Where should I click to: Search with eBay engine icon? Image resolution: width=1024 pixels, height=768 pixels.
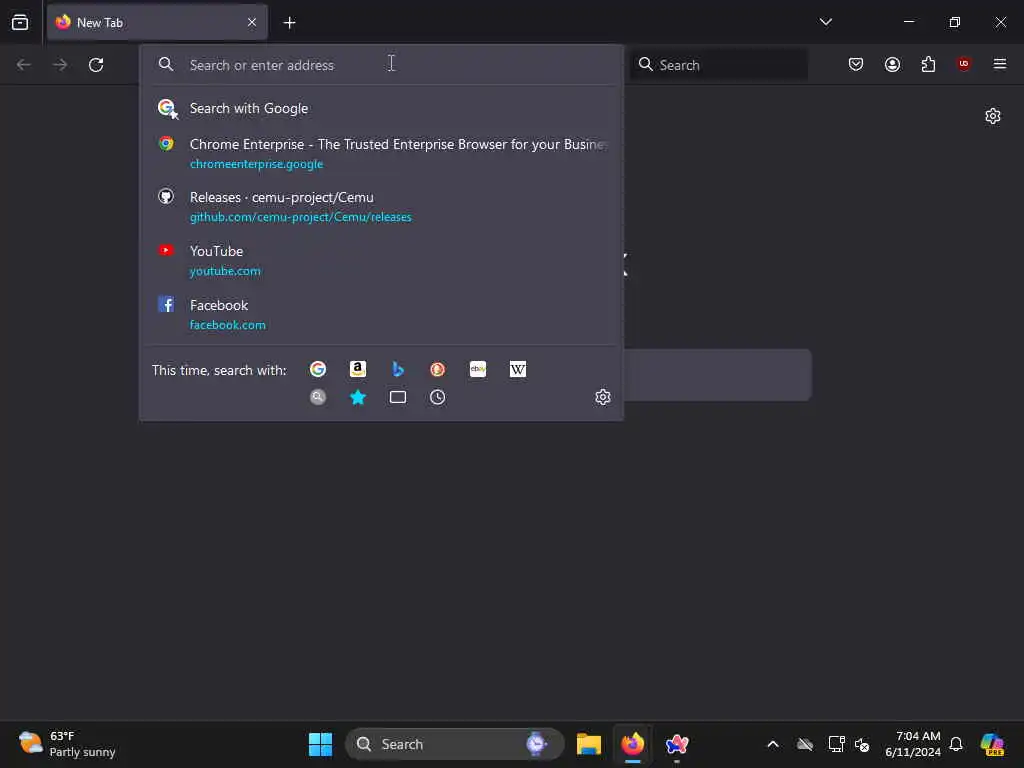point(478,370)
